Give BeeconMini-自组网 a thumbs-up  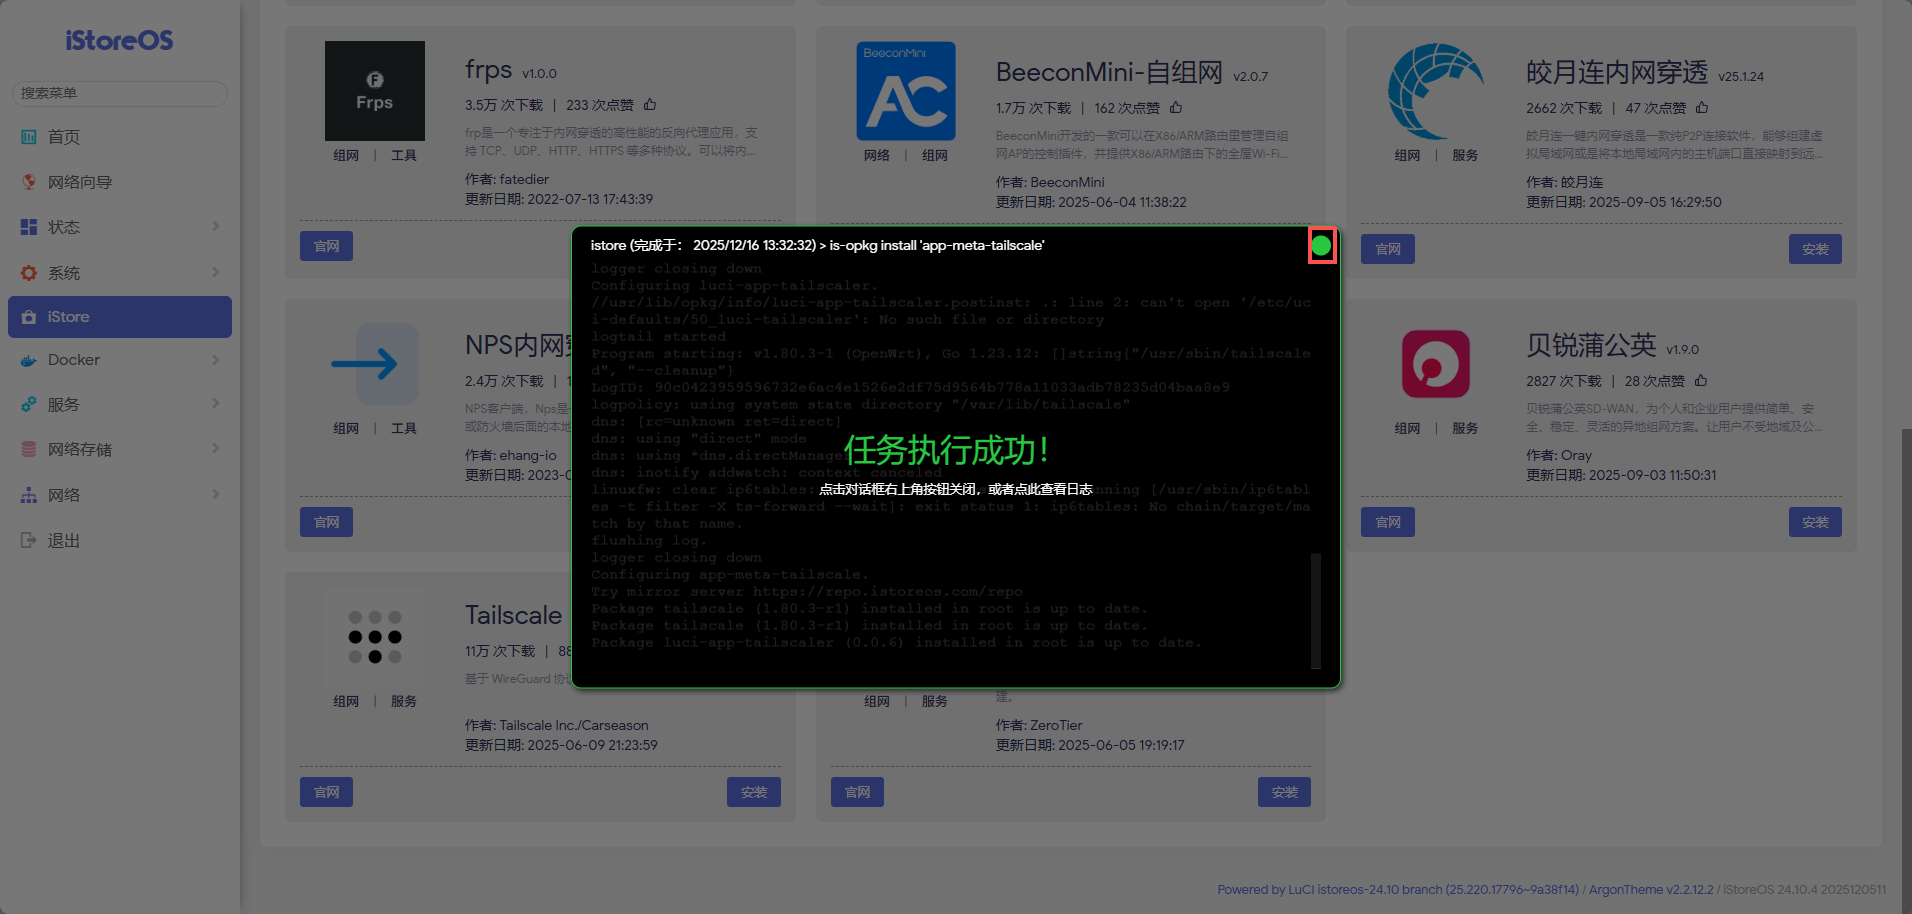pyautogui.click(x=1176, y=107)
